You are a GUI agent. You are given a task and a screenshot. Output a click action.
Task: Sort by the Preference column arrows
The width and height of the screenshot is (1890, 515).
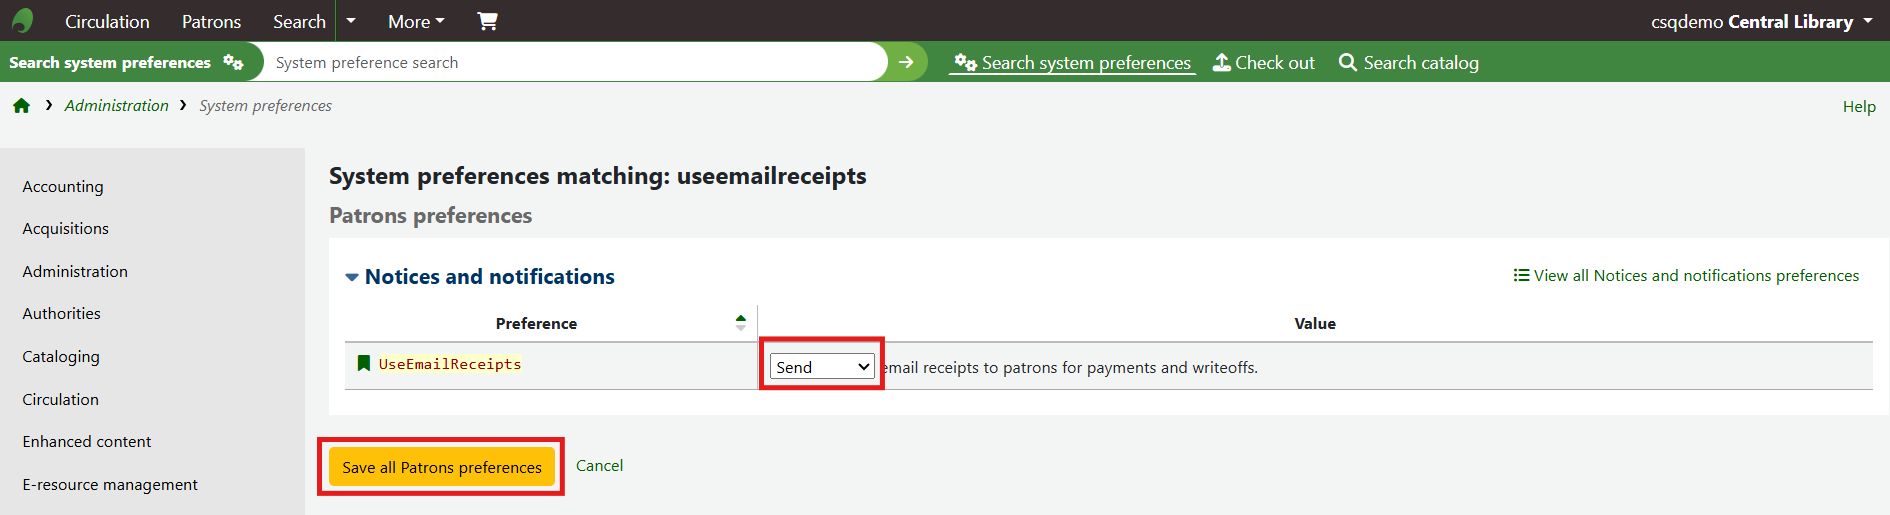click(x=740, y=323)
